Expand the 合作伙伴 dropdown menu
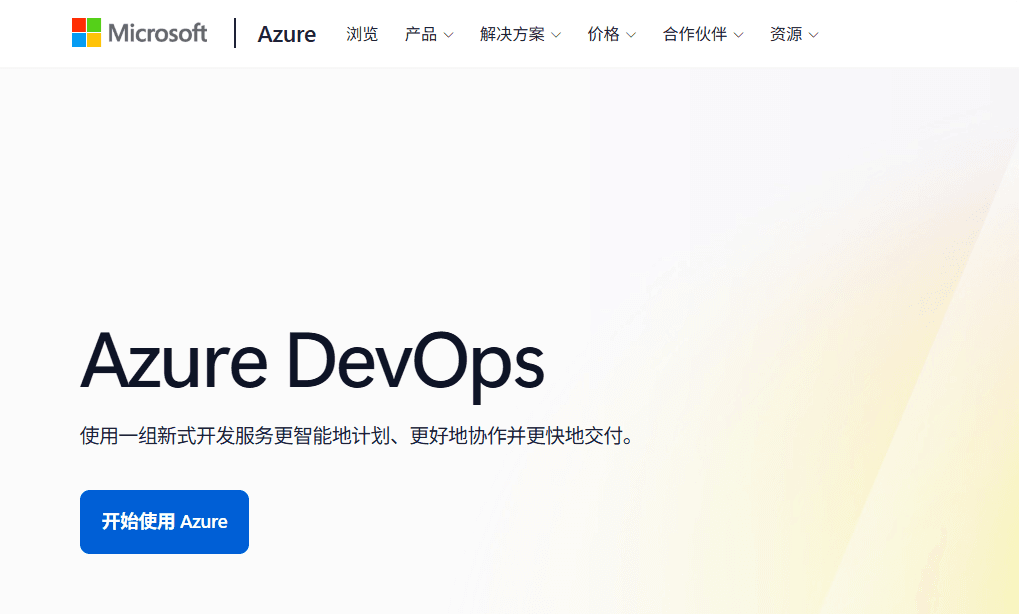Image resolution: width=1019 pixels, height=614 pixels. pos(703,34)
